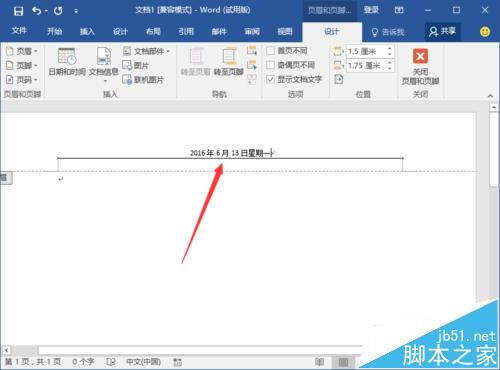This screenshot has width=500, height=370.
Task: Switch to the 布局 tab
Action: click(153, 31)
